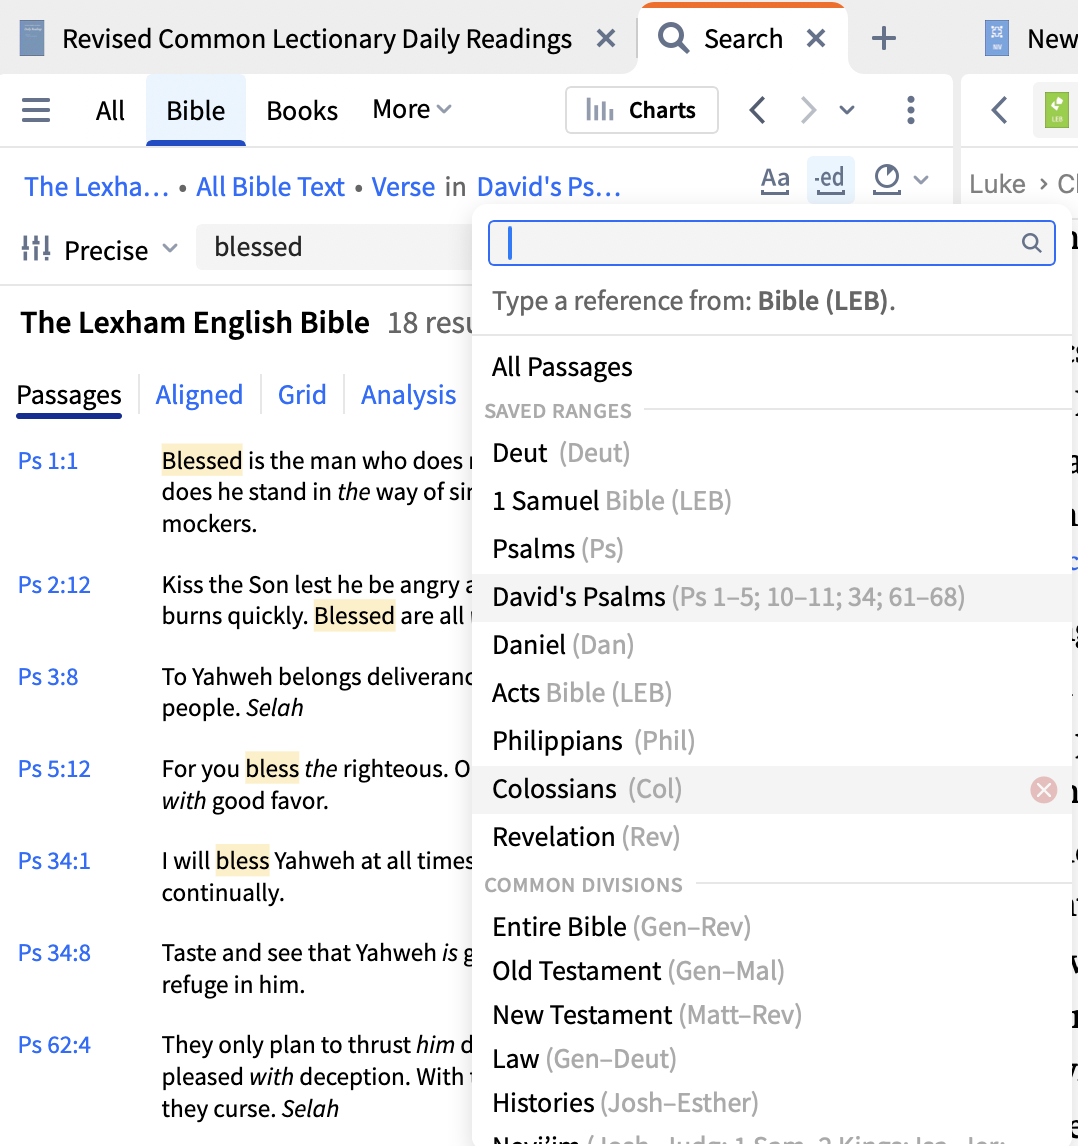1078x1146 pixels.
Task: Focus the passage reference input box
Action: [x=772, y=243]
